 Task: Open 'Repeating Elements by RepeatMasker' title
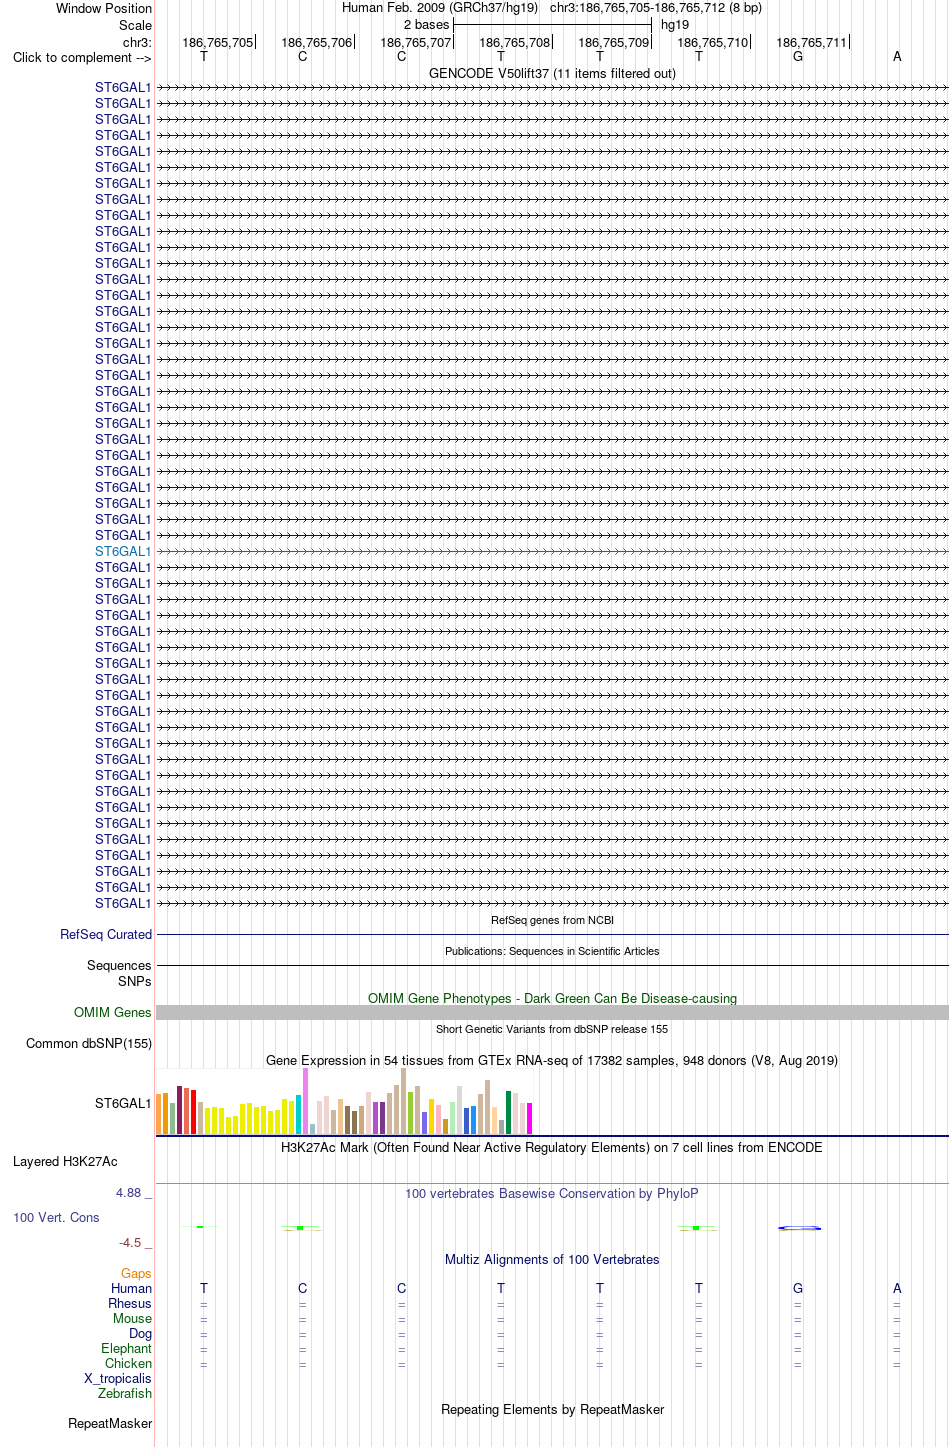(552, 1409)
